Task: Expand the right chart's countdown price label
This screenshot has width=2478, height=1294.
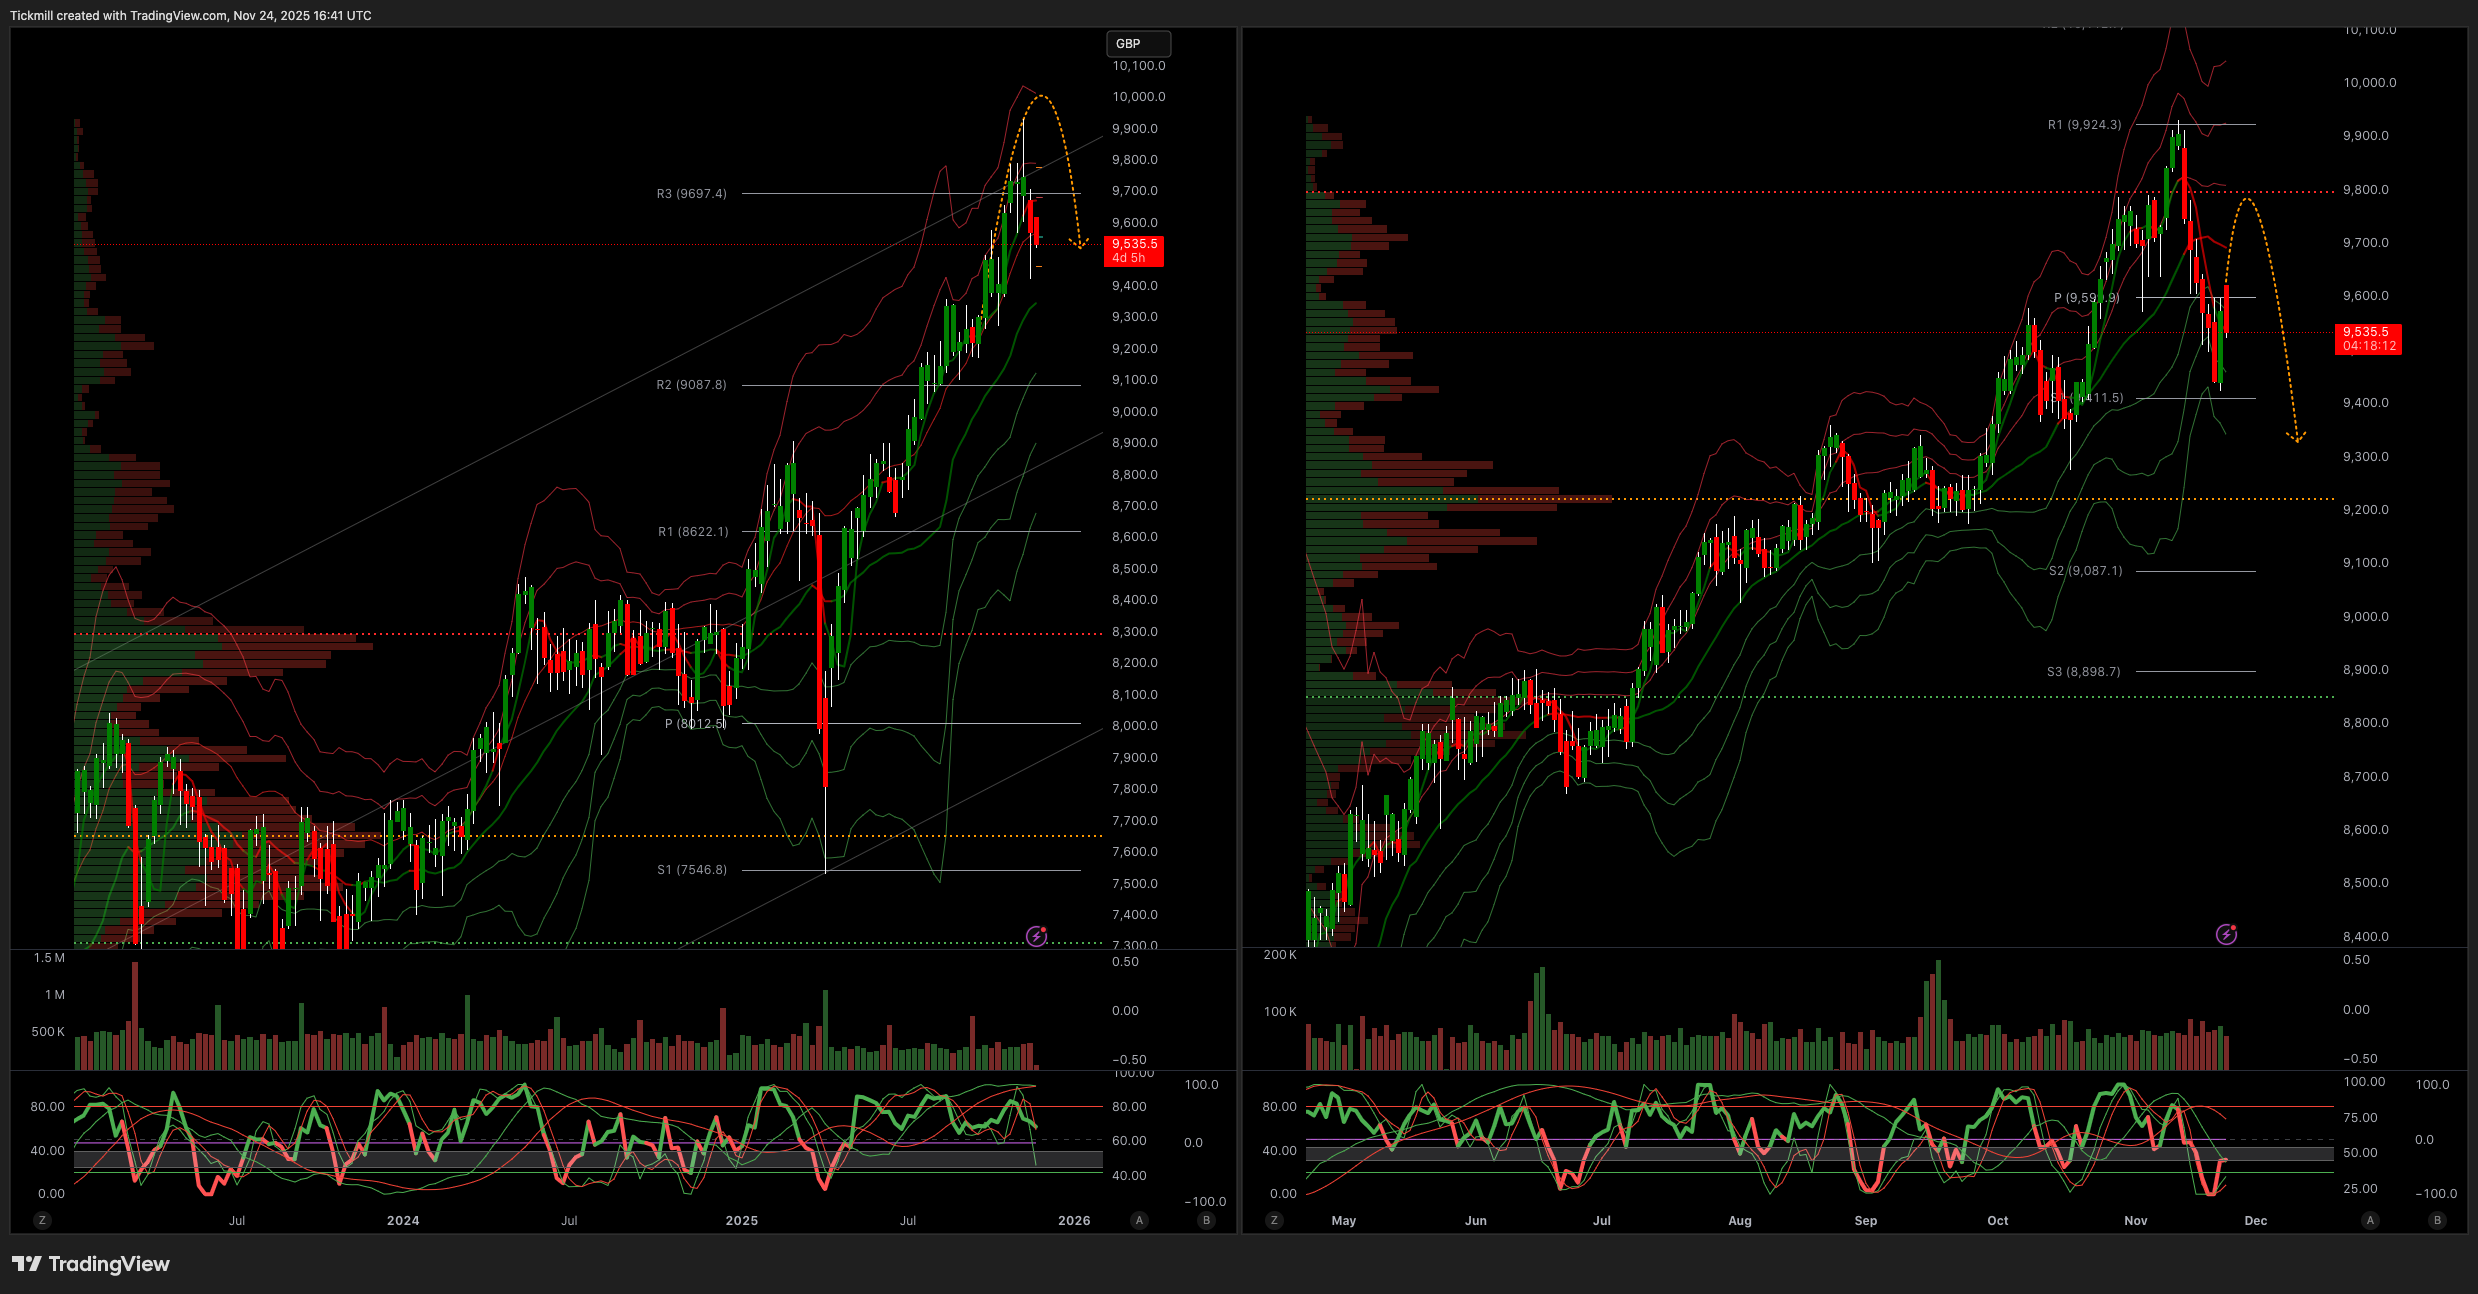Action: point(2366,338)
